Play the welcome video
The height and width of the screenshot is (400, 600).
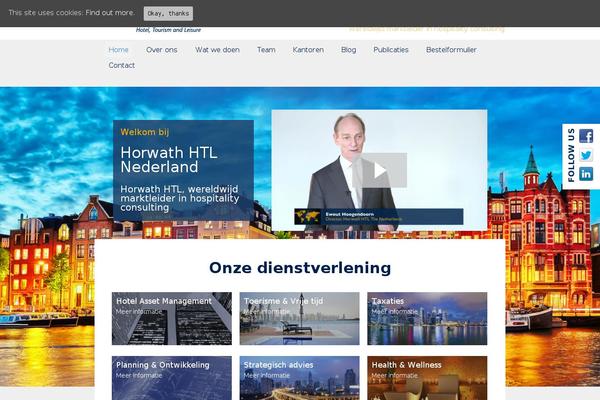click(380, 170)
